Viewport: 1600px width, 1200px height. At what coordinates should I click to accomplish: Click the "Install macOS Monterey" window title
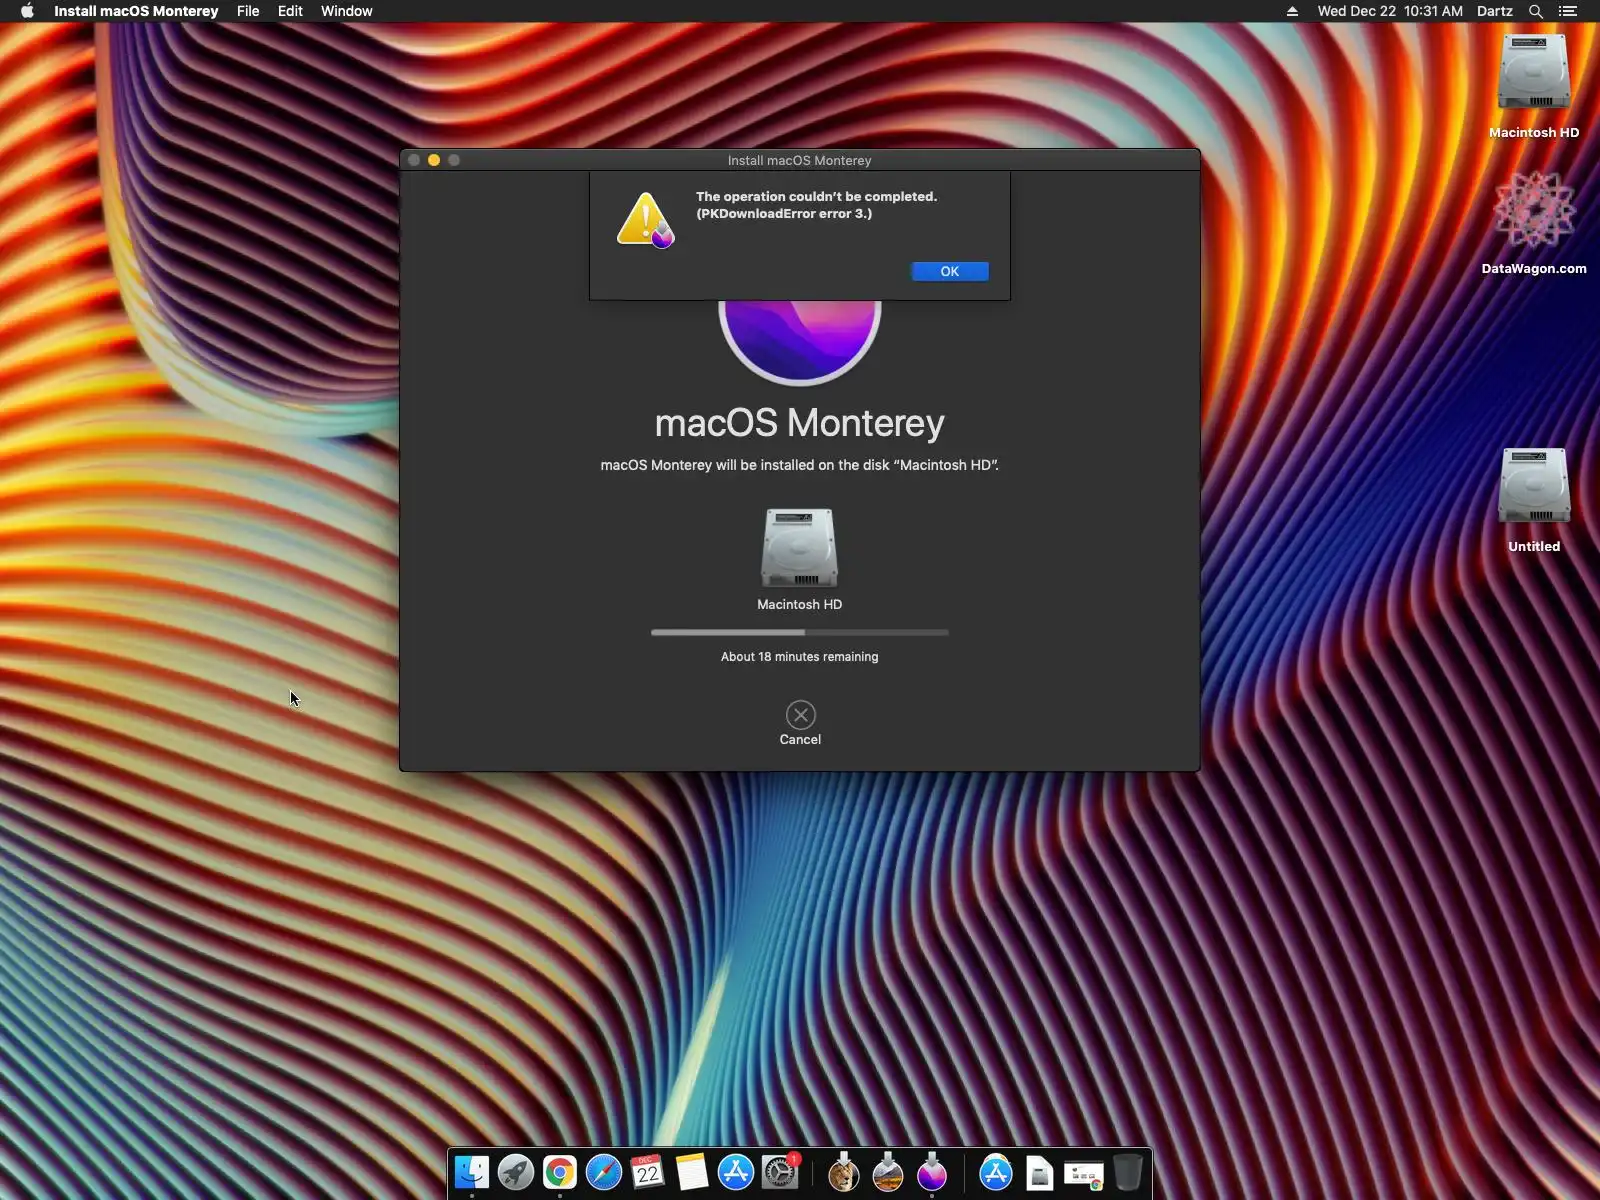click(800, 160)
